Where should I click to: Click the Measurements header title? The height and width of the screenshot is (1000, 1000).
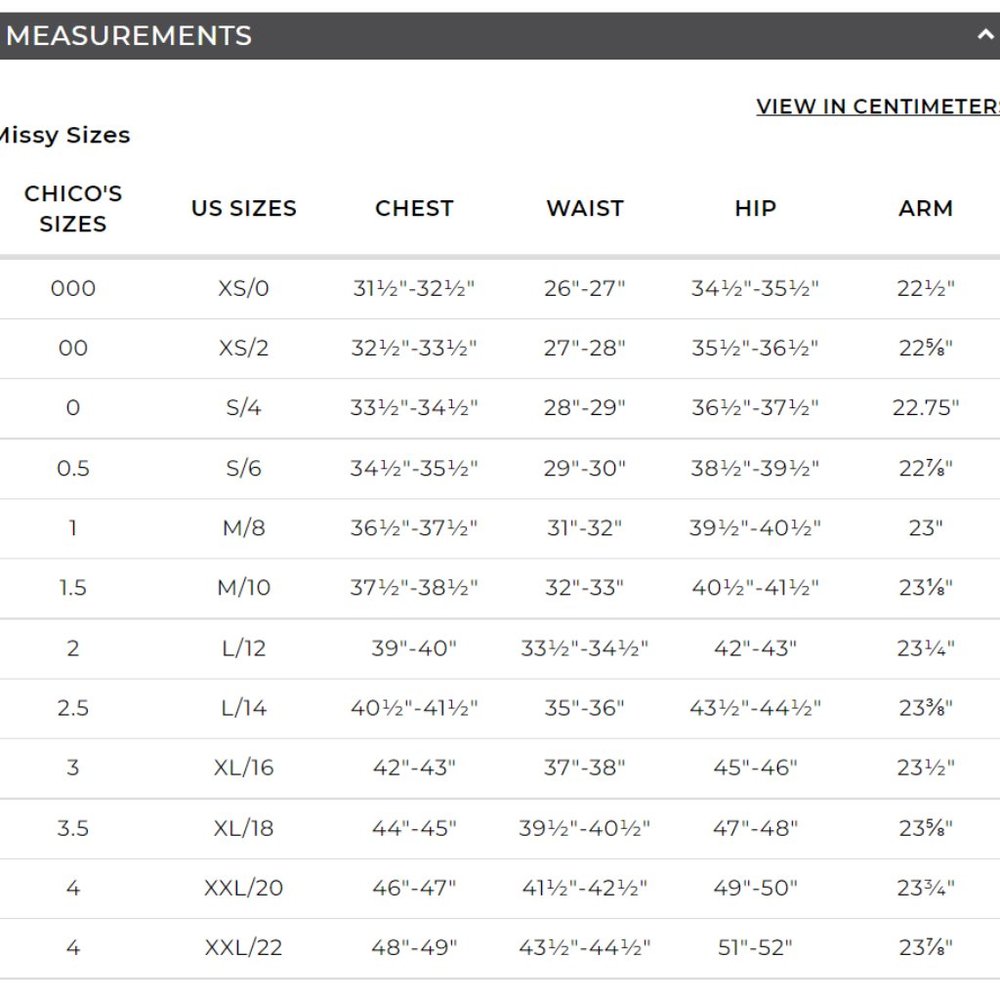(130, 36)
